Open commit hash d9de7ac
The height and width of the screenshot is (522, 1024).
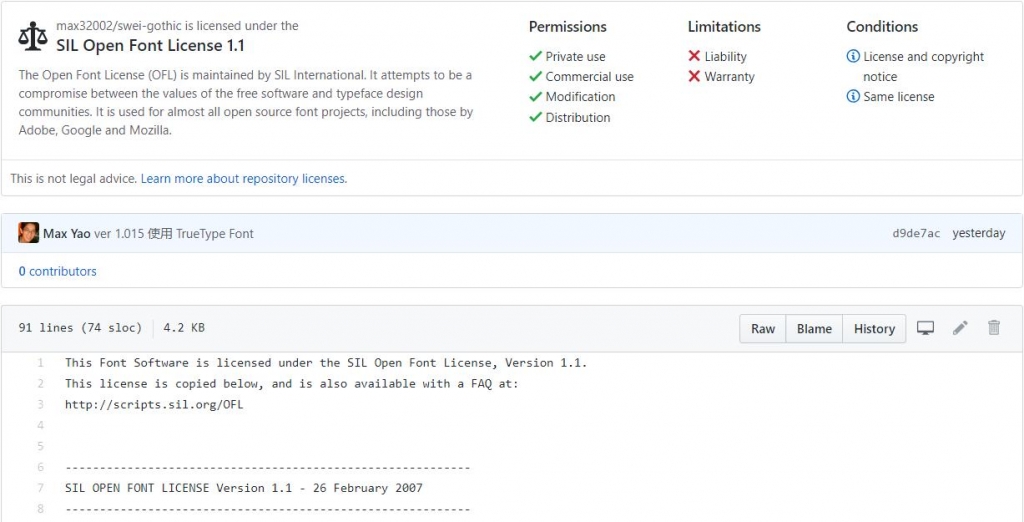click(x=916, y=234)
